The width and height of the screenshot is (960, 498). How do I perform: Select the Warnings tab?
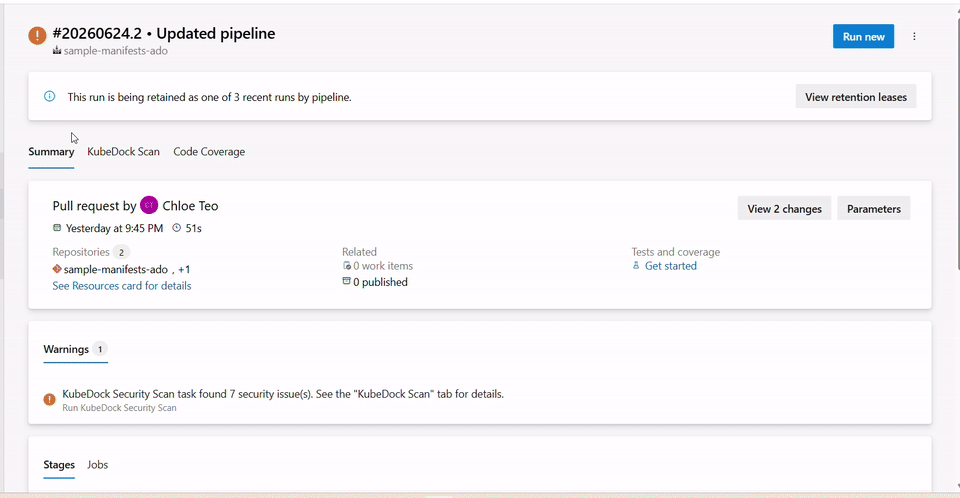[x=75, y=349]
